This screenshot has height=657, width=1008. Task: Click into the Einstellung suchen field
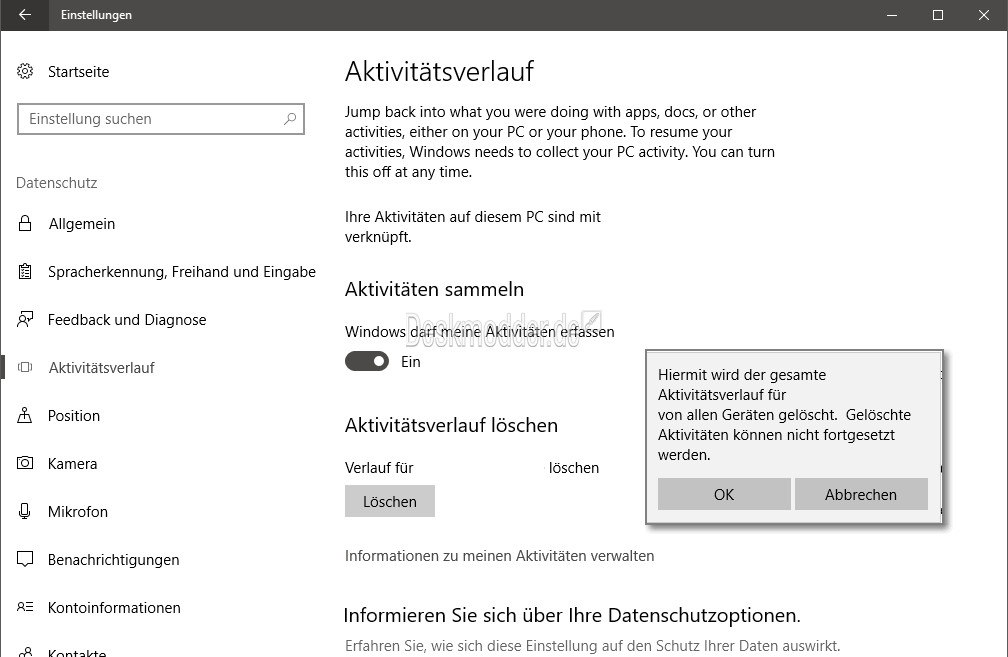(x=161, y=119)
